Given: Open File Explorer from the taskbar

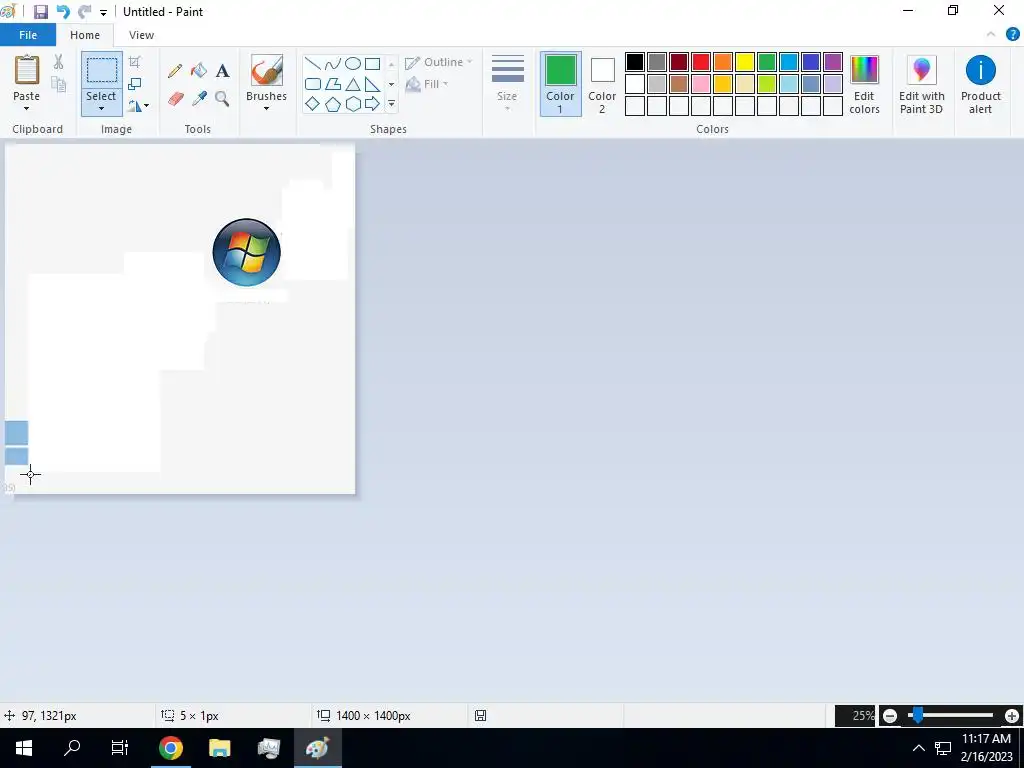Looking at the screenshot, I should (219, 748).
